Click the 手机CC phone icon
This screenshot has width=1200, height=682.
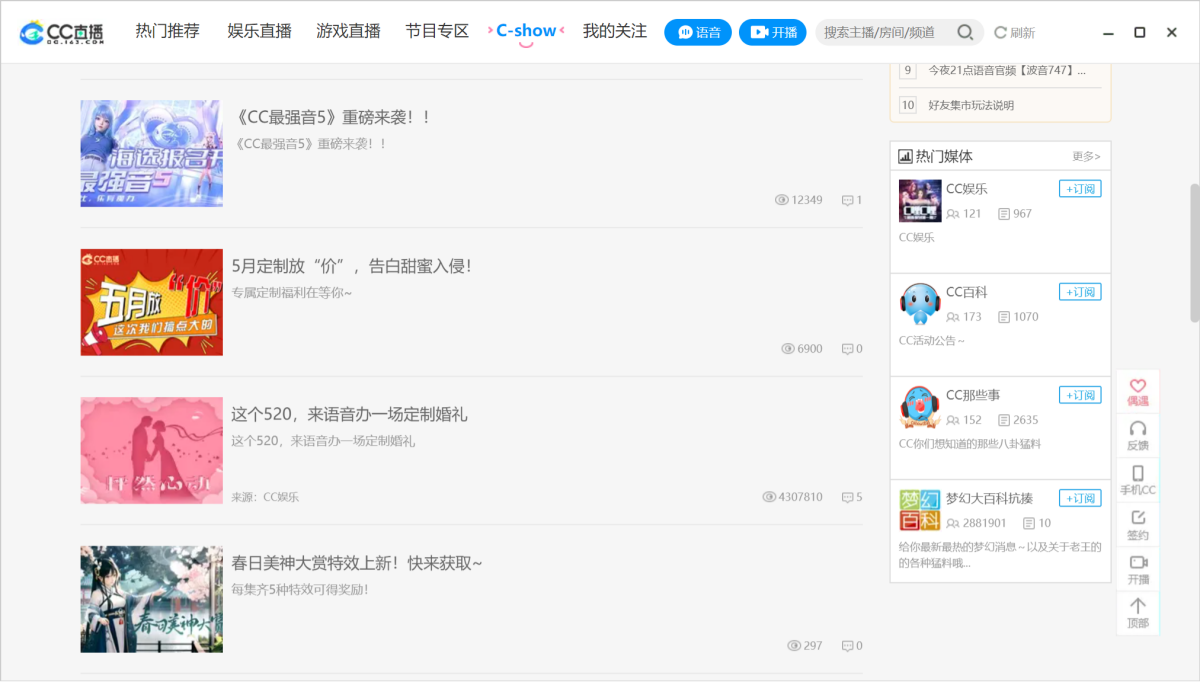coord(1138,474)
